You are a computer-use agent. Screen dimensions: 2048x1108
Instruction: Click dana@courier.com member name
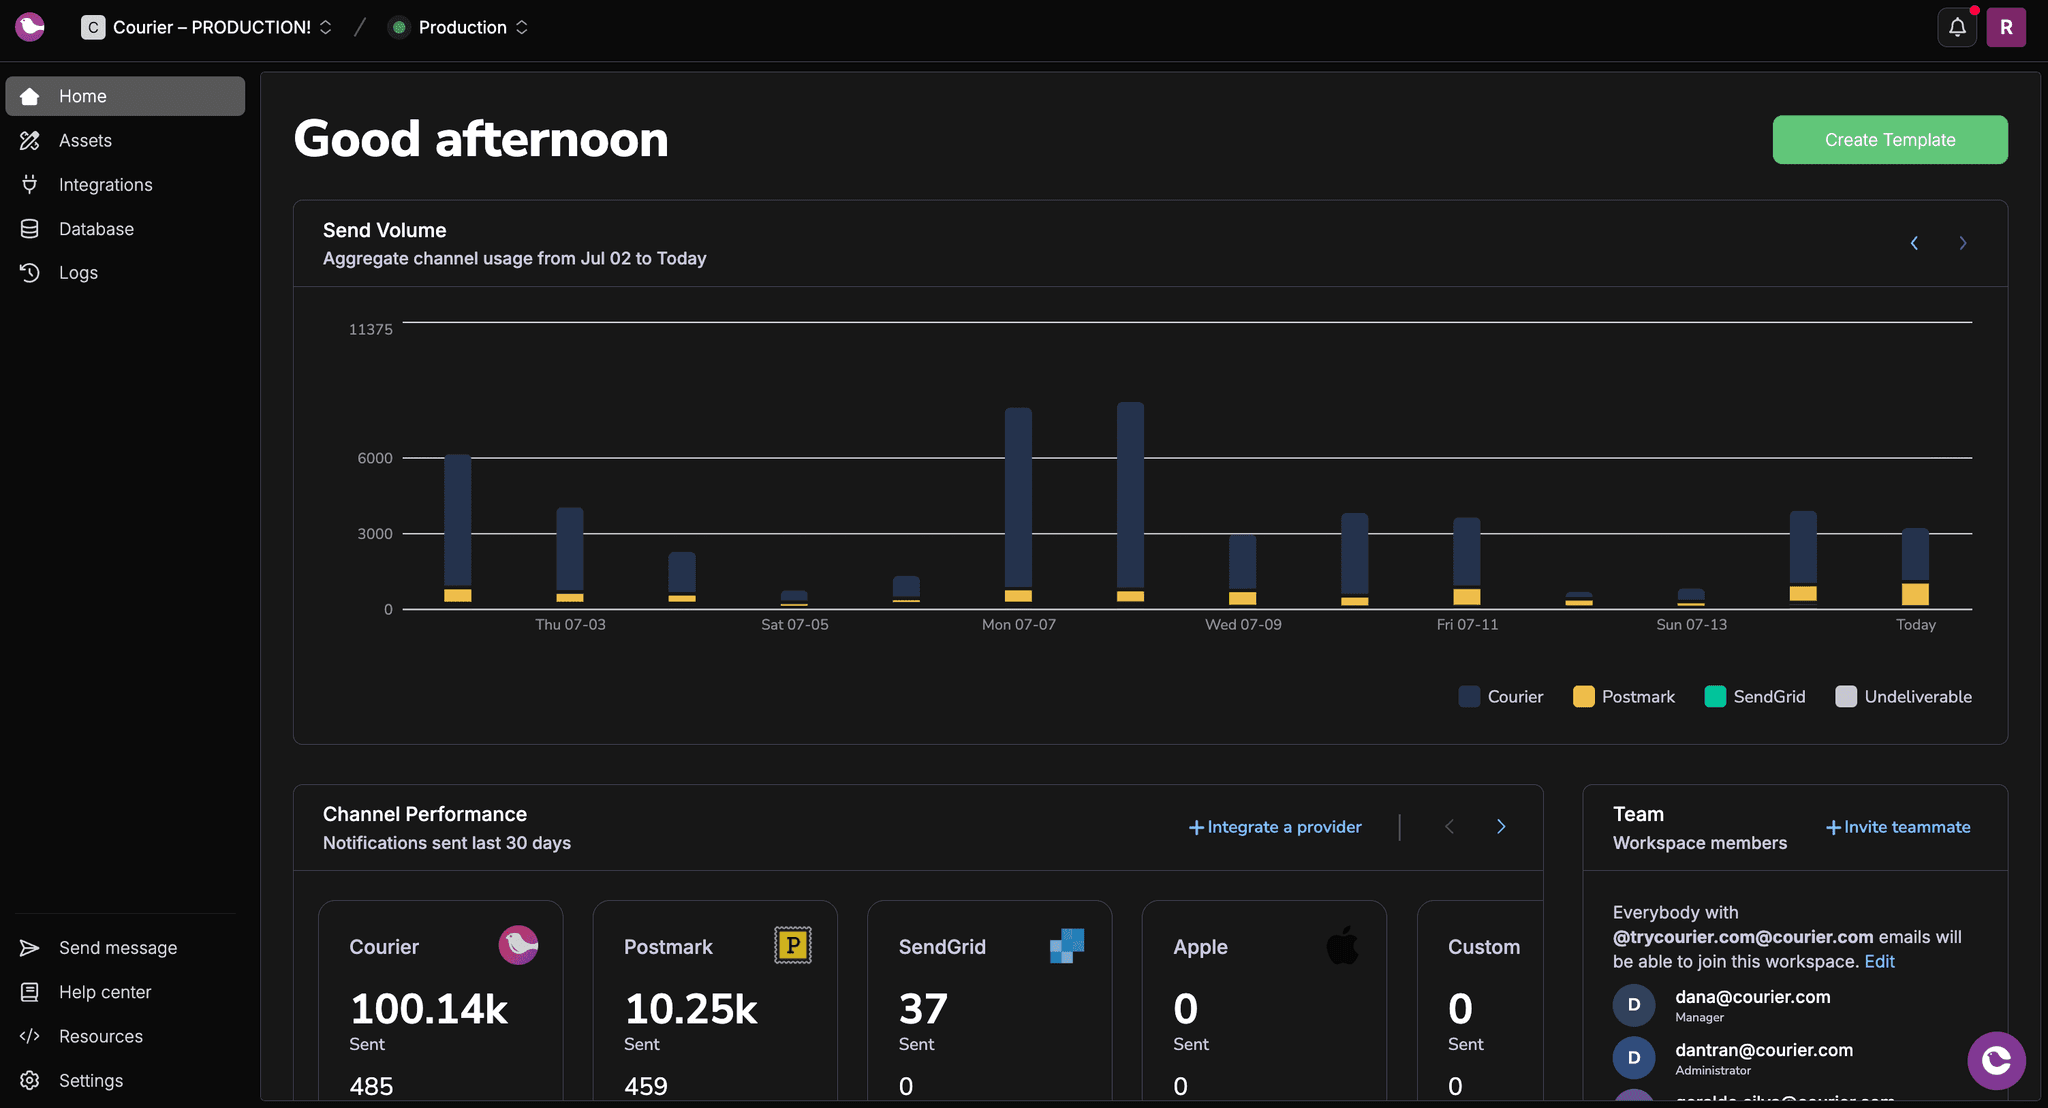(1753, 997)
